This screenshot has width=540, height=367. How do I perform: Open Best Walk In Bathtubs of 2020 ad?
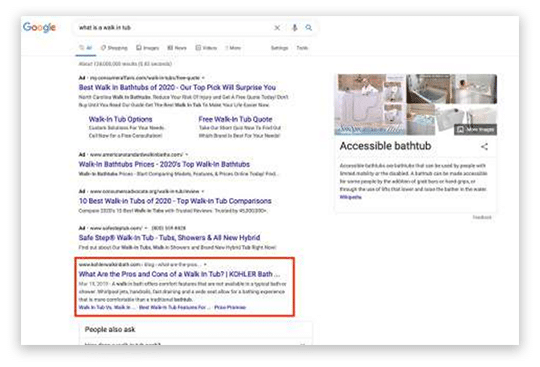coord(177,87)
